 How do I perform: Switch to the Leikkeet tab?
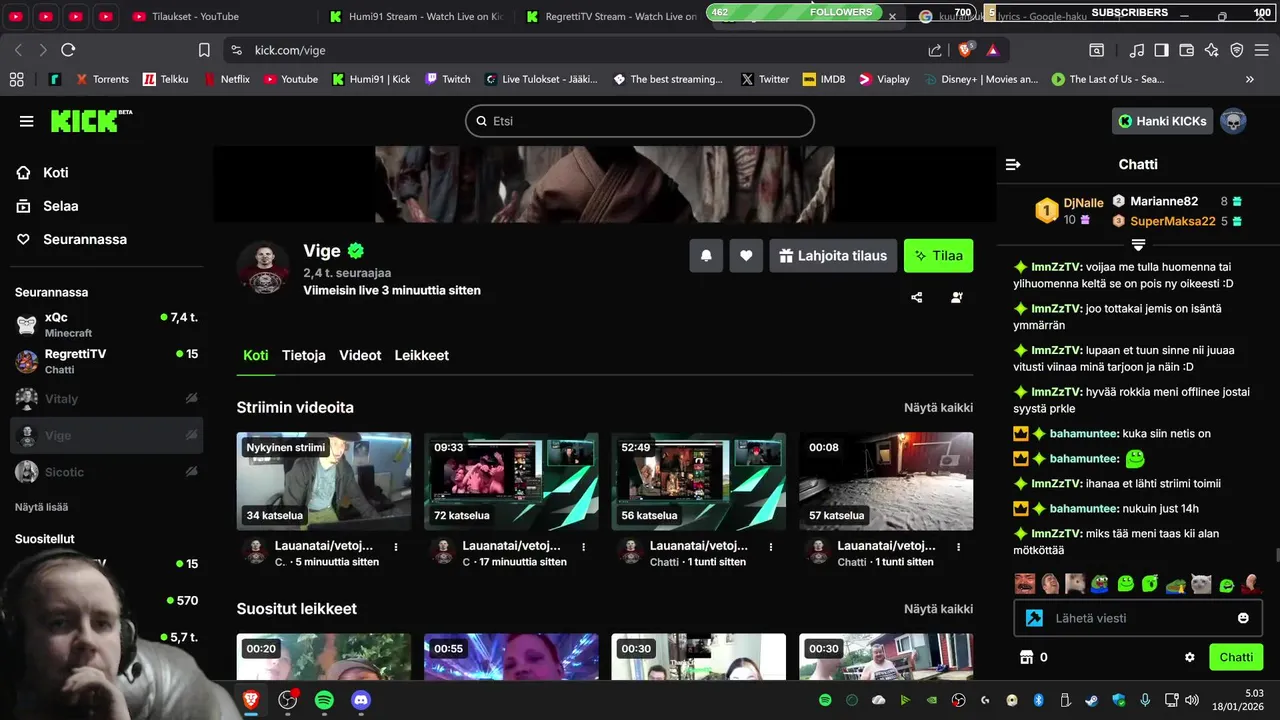coord(421,355)
